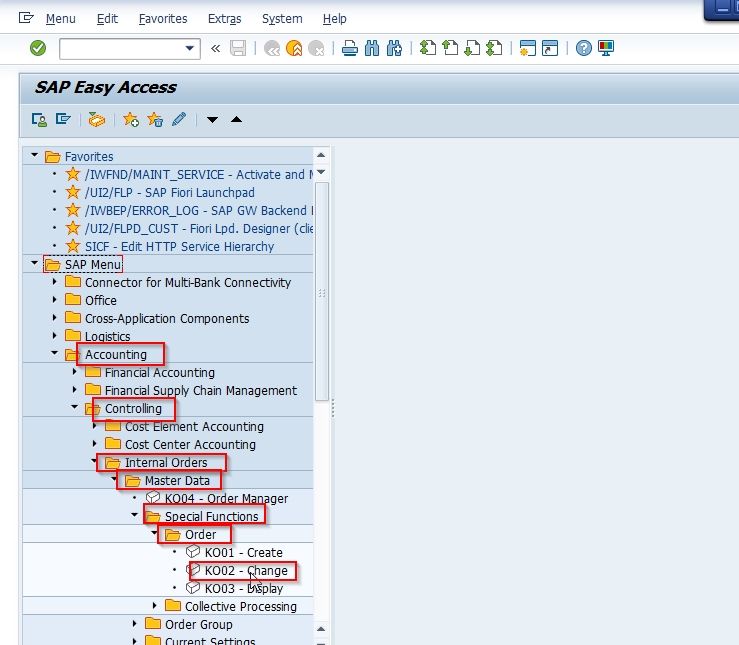The image size is (739, 645).
Task: Click the Move Favorites Down arrow
Action: [213, 120]
